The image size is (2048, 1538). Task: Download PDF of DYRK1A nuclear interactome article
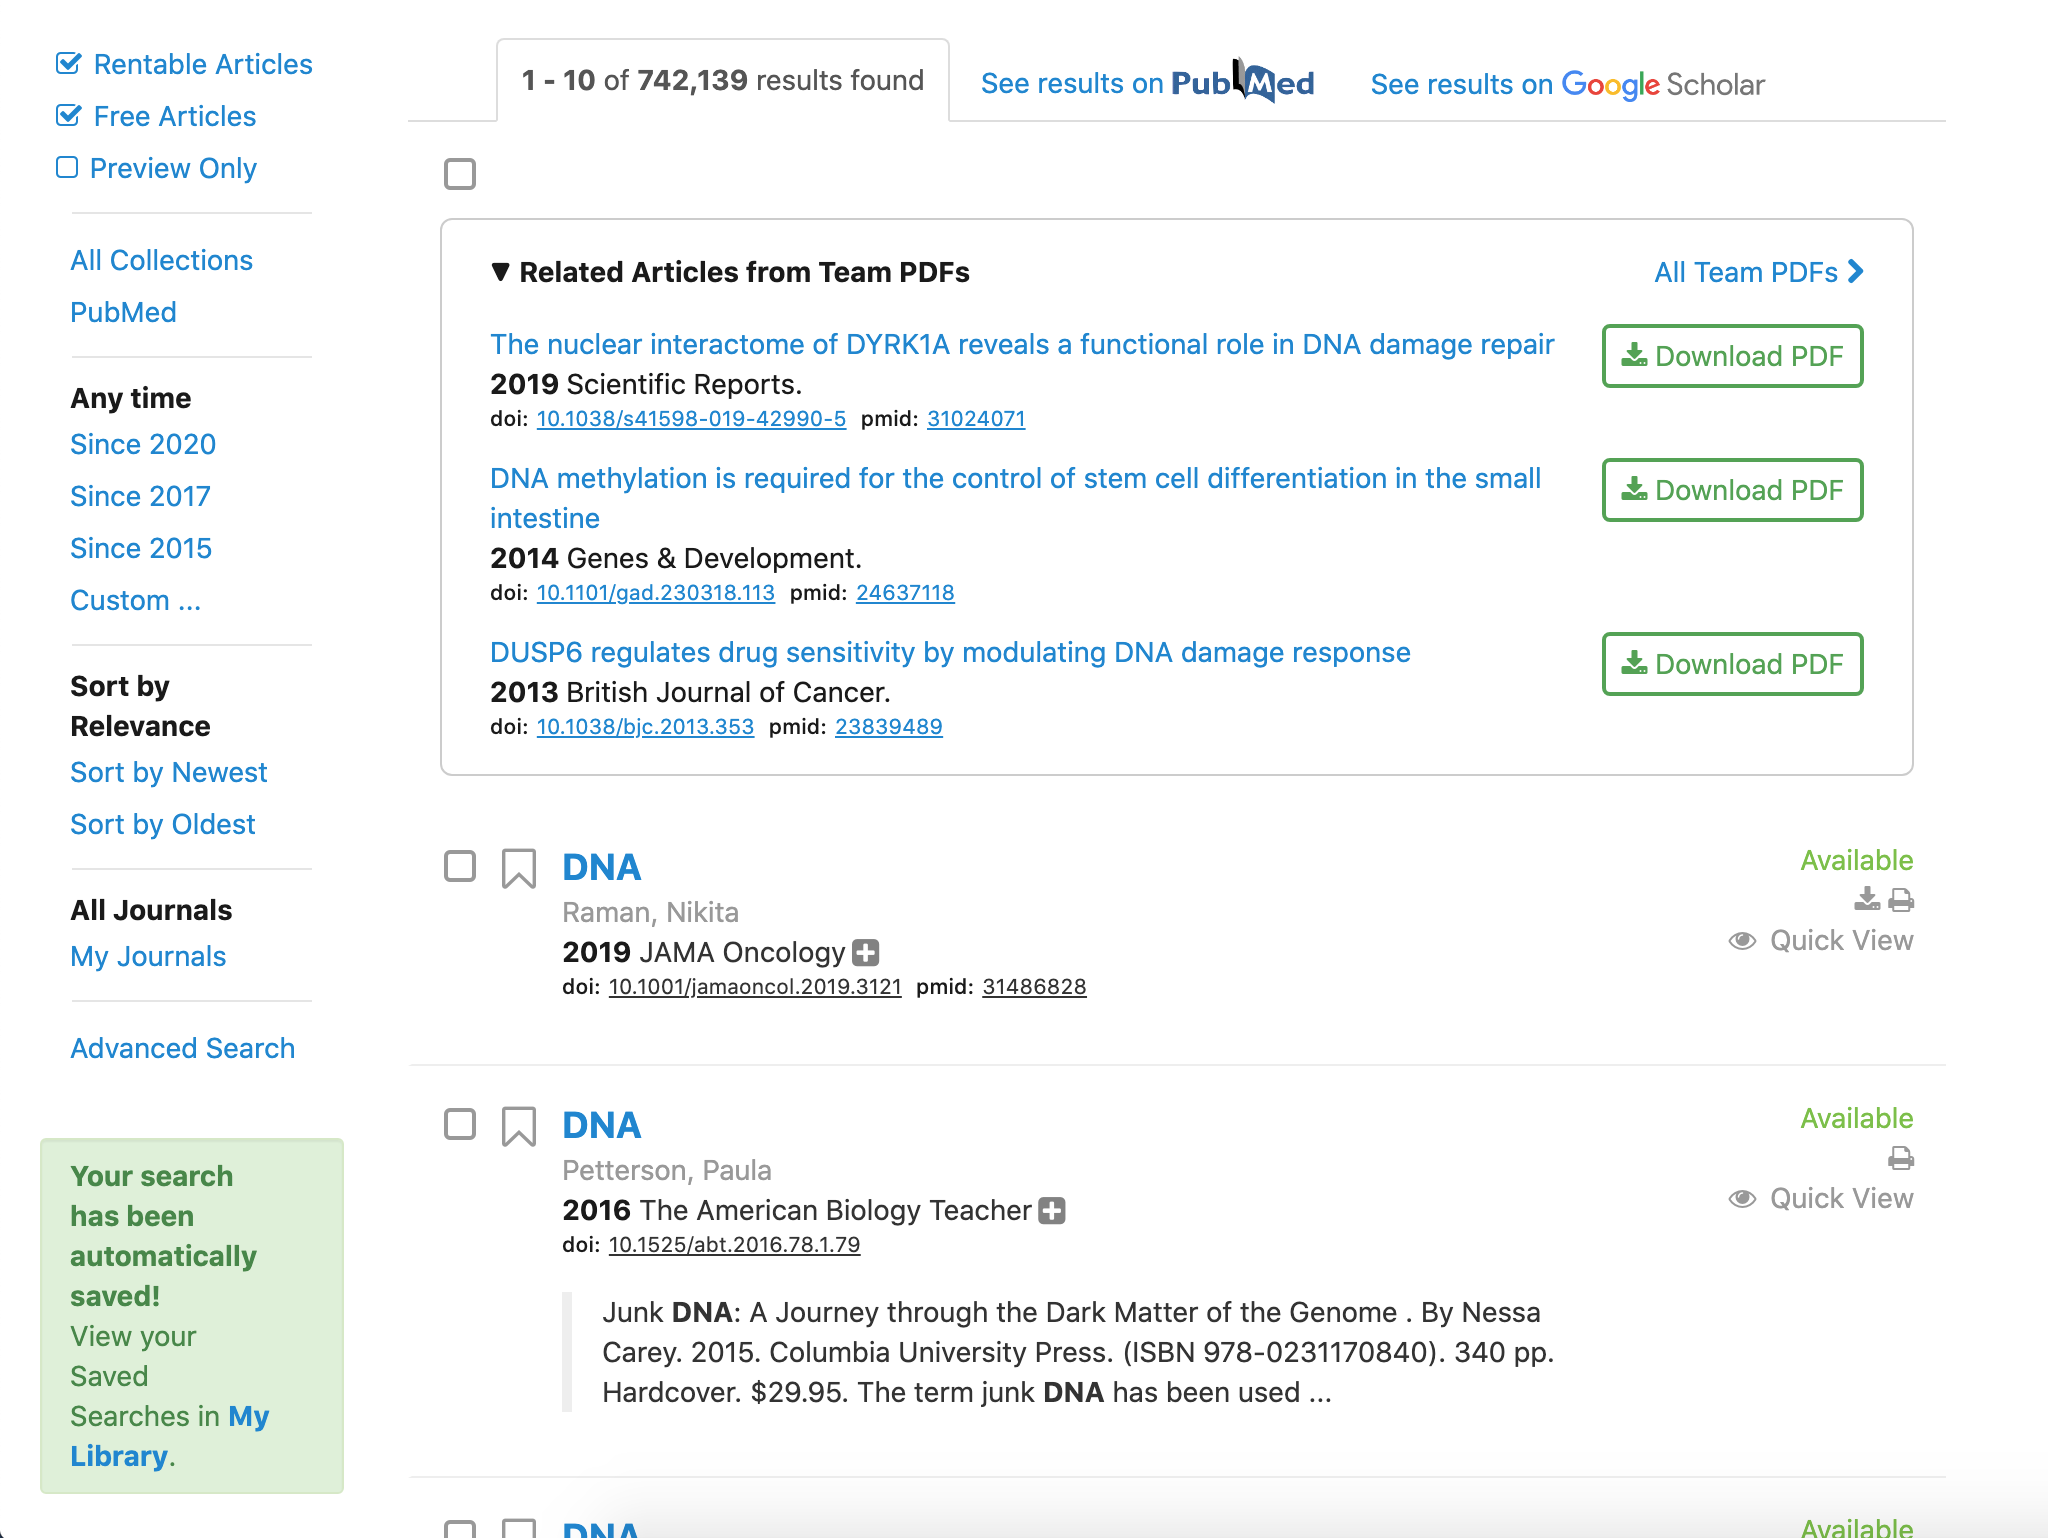[x=1732, y=356]
